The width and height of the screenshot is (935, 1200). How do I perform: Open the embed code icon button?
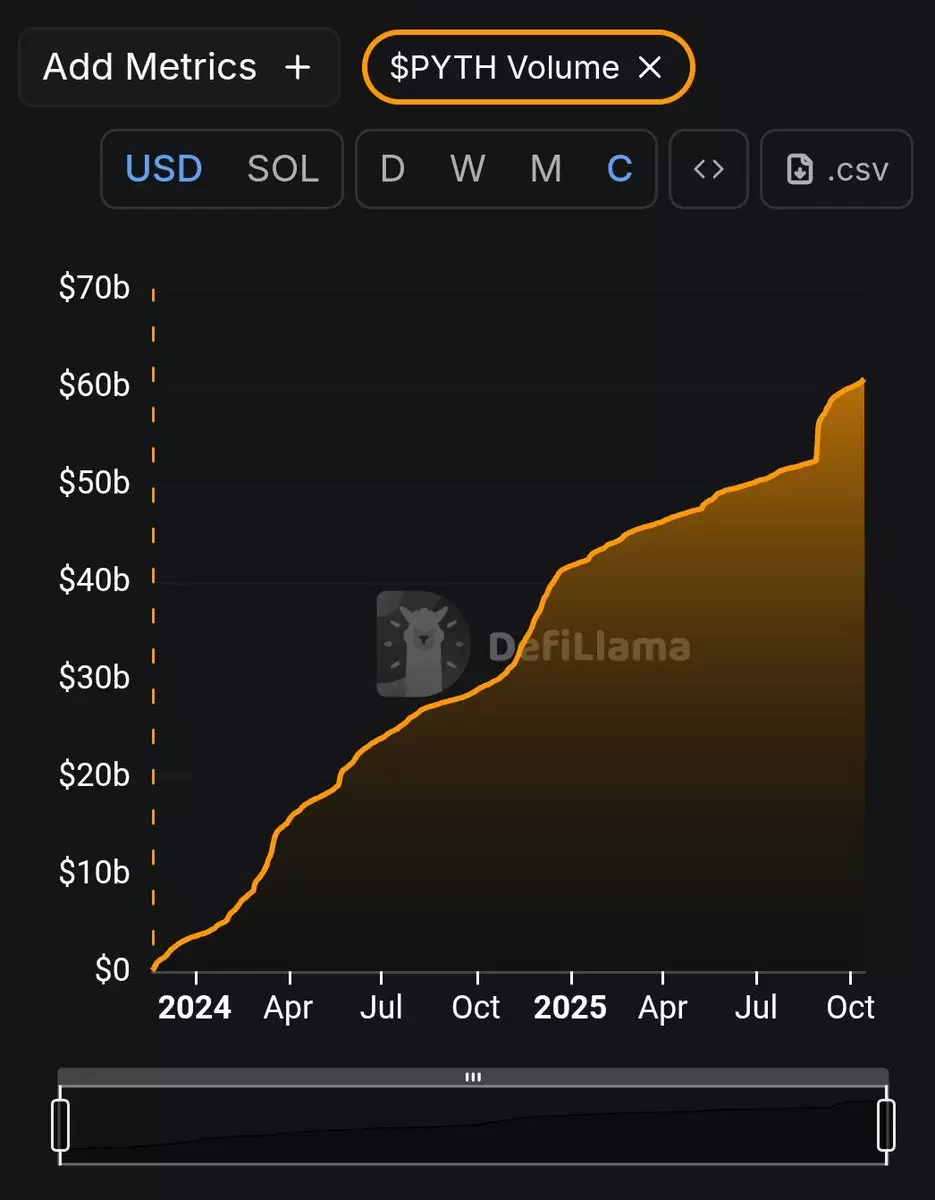coord(708,169)
